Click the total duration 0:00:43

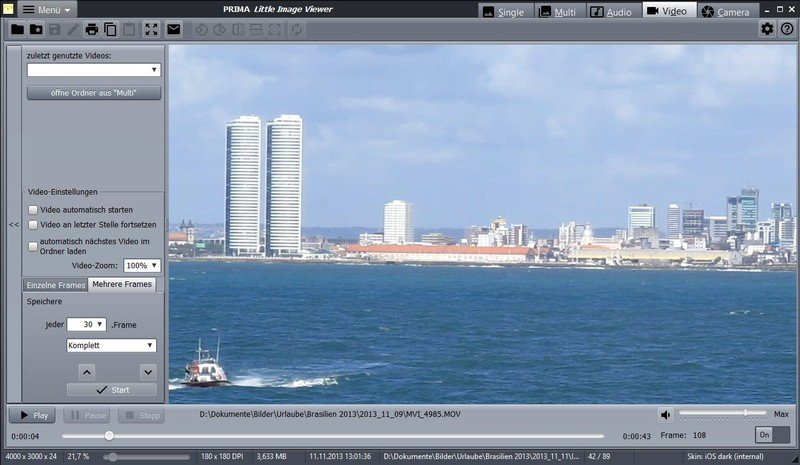(x=636, y=436)
